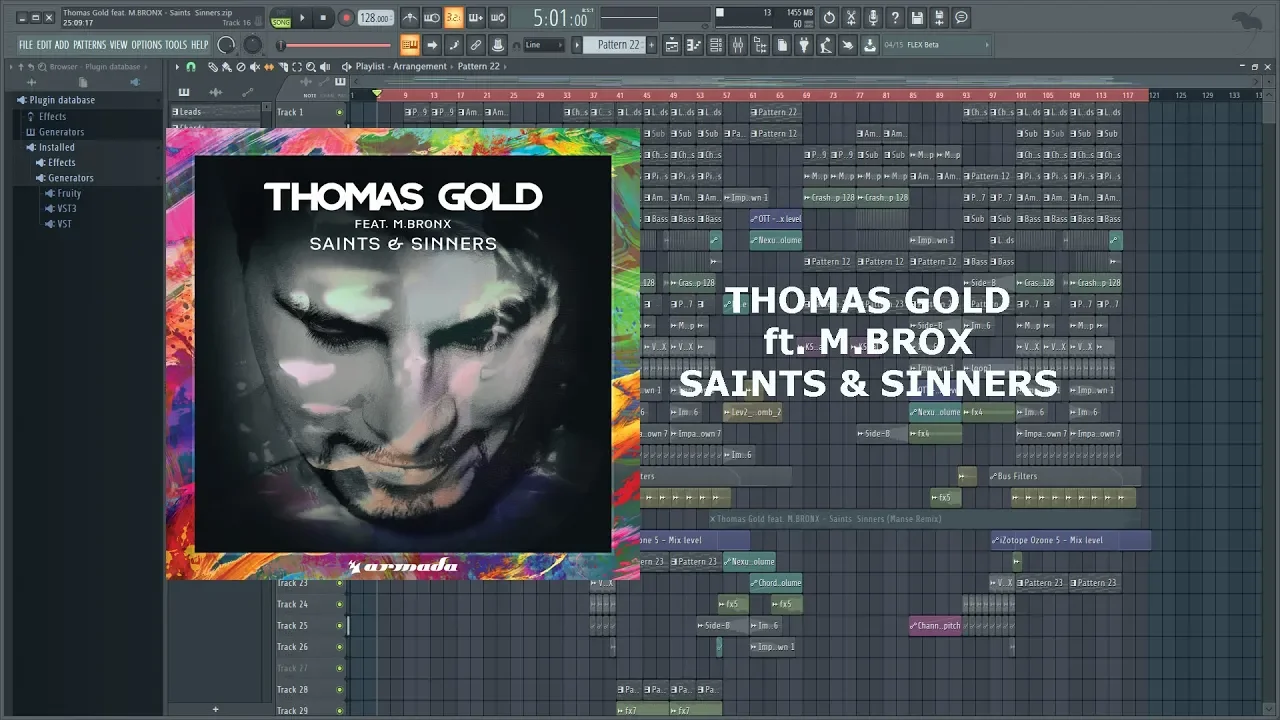Open the audio editor scissors icon
1280x720 pixels.
click(851, 18)
